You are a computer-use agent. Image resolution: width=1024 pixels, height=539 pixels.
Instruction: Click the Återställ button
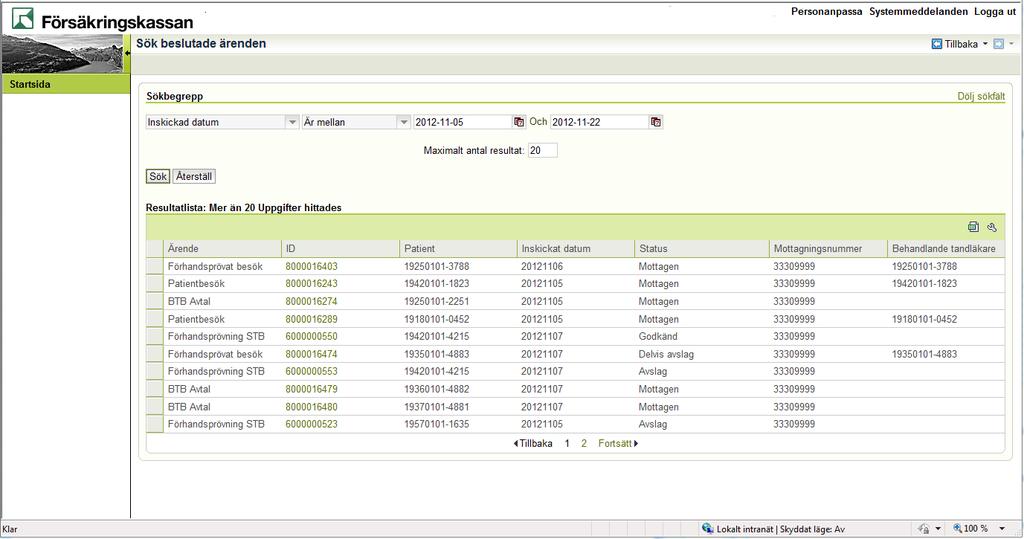pyautogui.click(x=194, y=176)
